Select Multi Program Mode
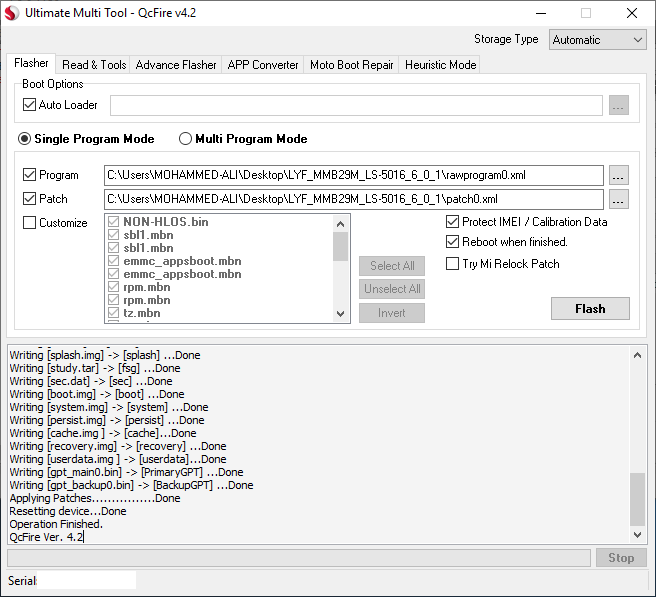This screenshot has height=597, width=656. tap(185, 139)
